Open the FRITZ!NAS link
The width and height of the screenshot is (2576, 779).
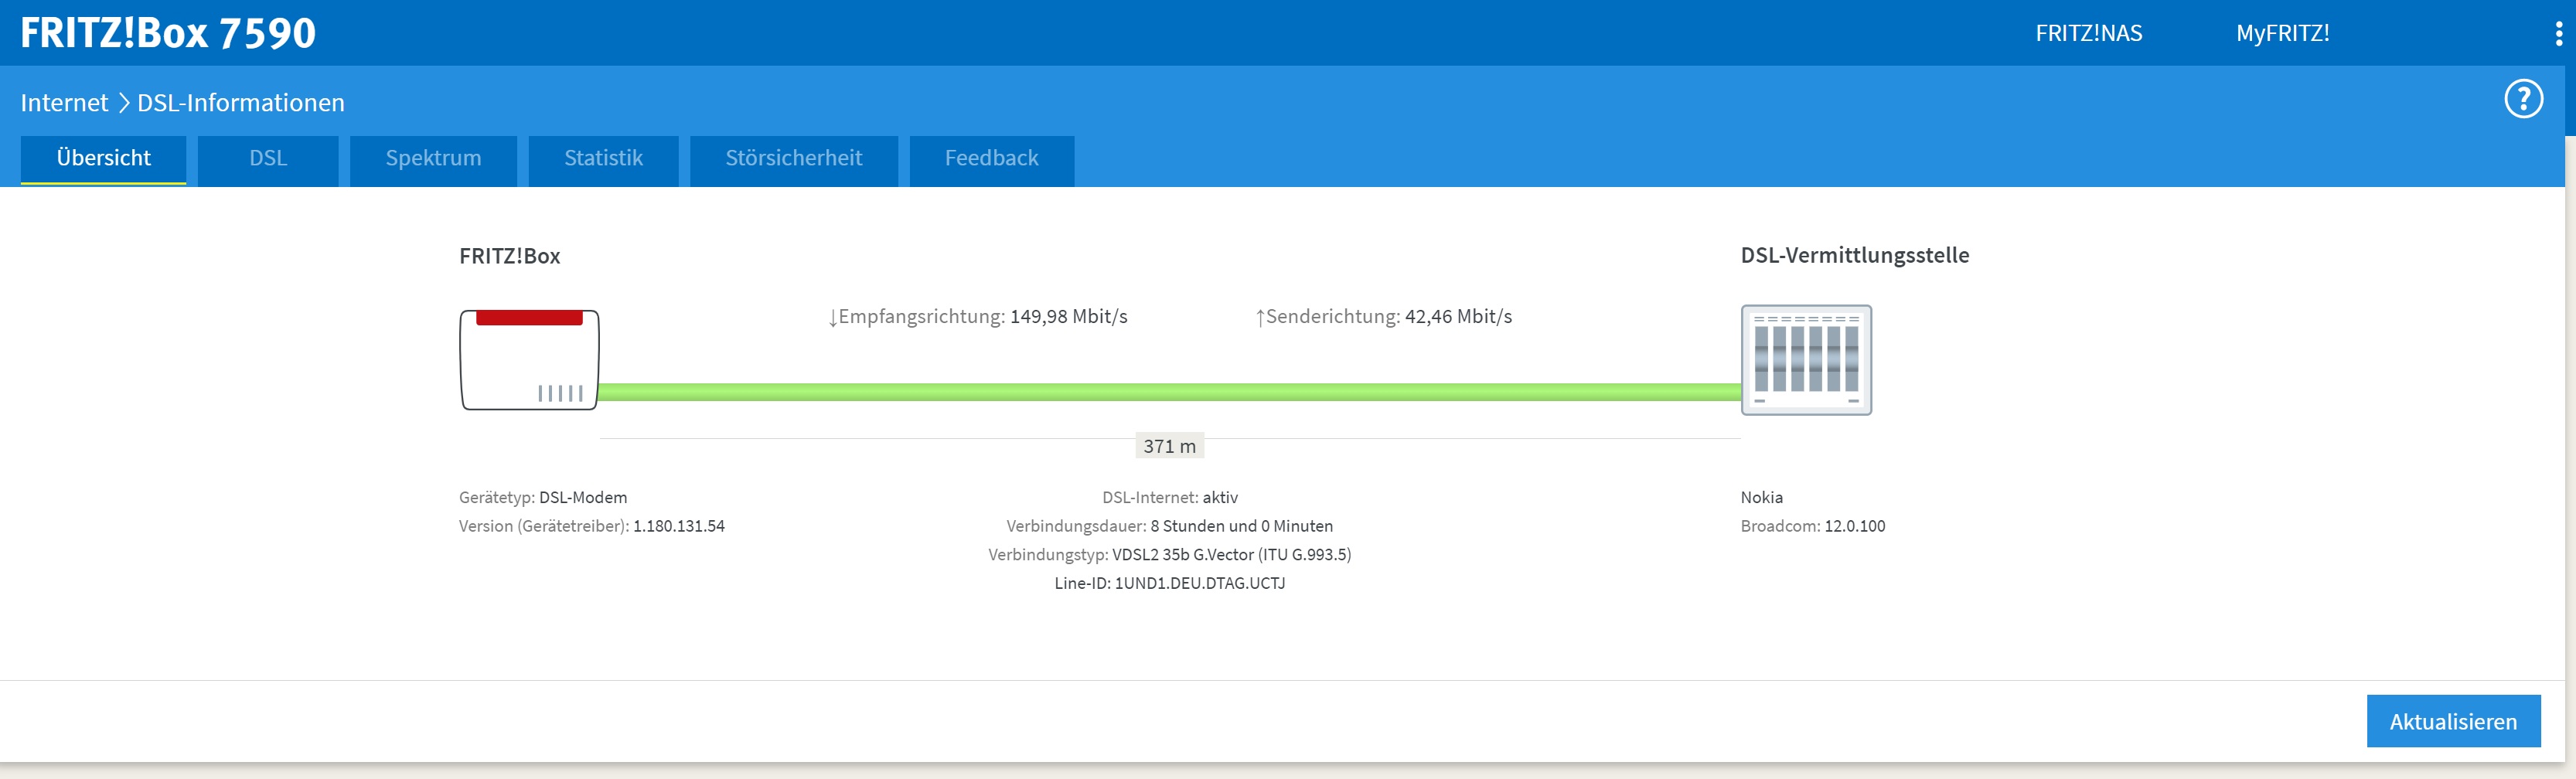click(x=2088, y=33)
